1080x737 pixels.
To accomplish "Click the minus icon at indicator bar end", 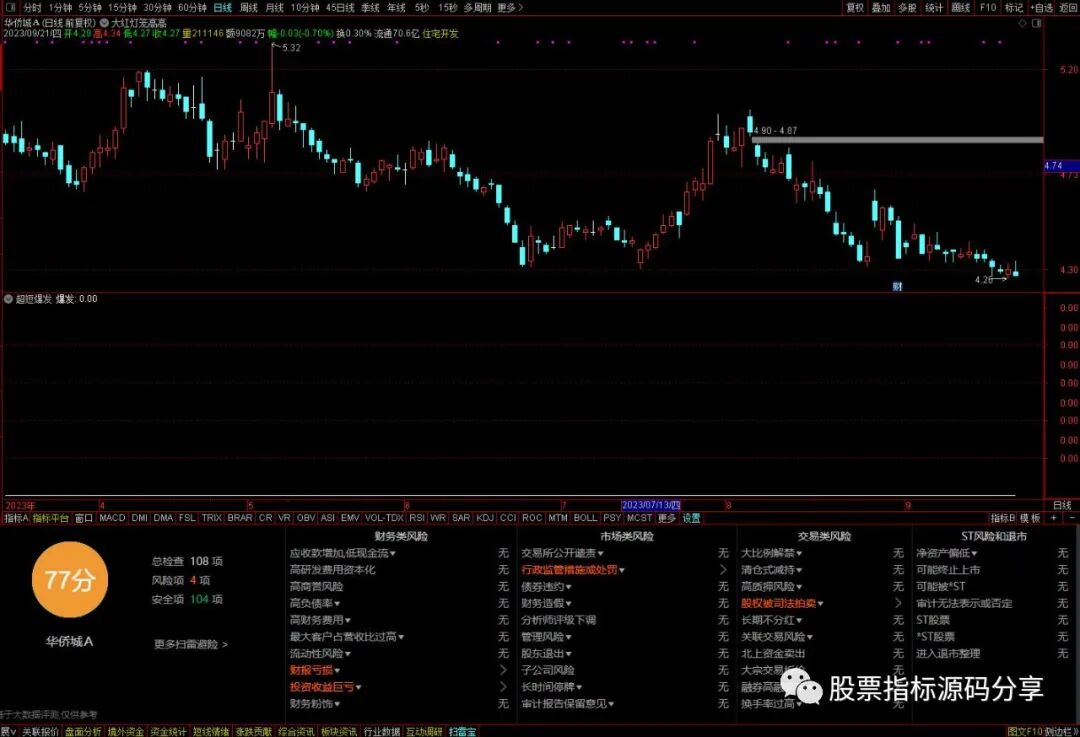I will tap(1072, 518).
